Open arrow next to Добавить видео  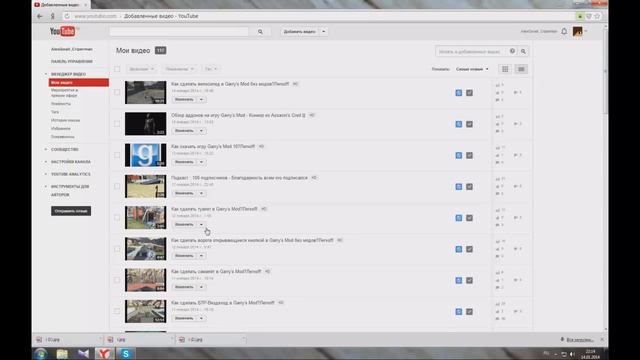pyautogui.click(x=324, y=31)
